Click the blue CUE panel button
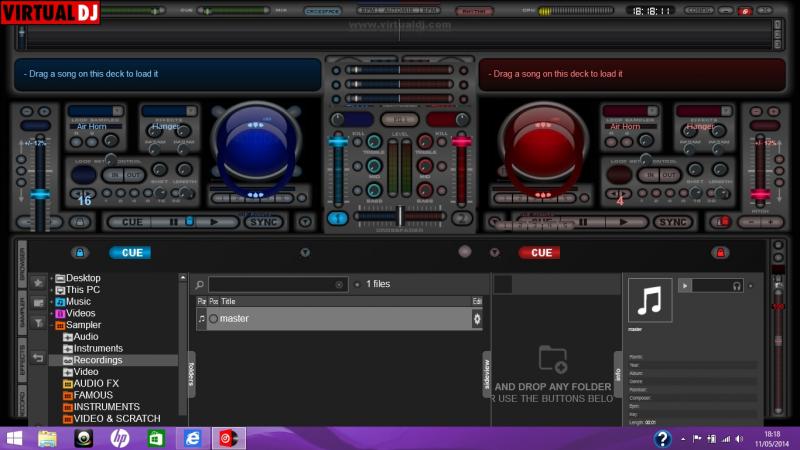Viewport: 800px width, 450px height. [x=131, y=253]
